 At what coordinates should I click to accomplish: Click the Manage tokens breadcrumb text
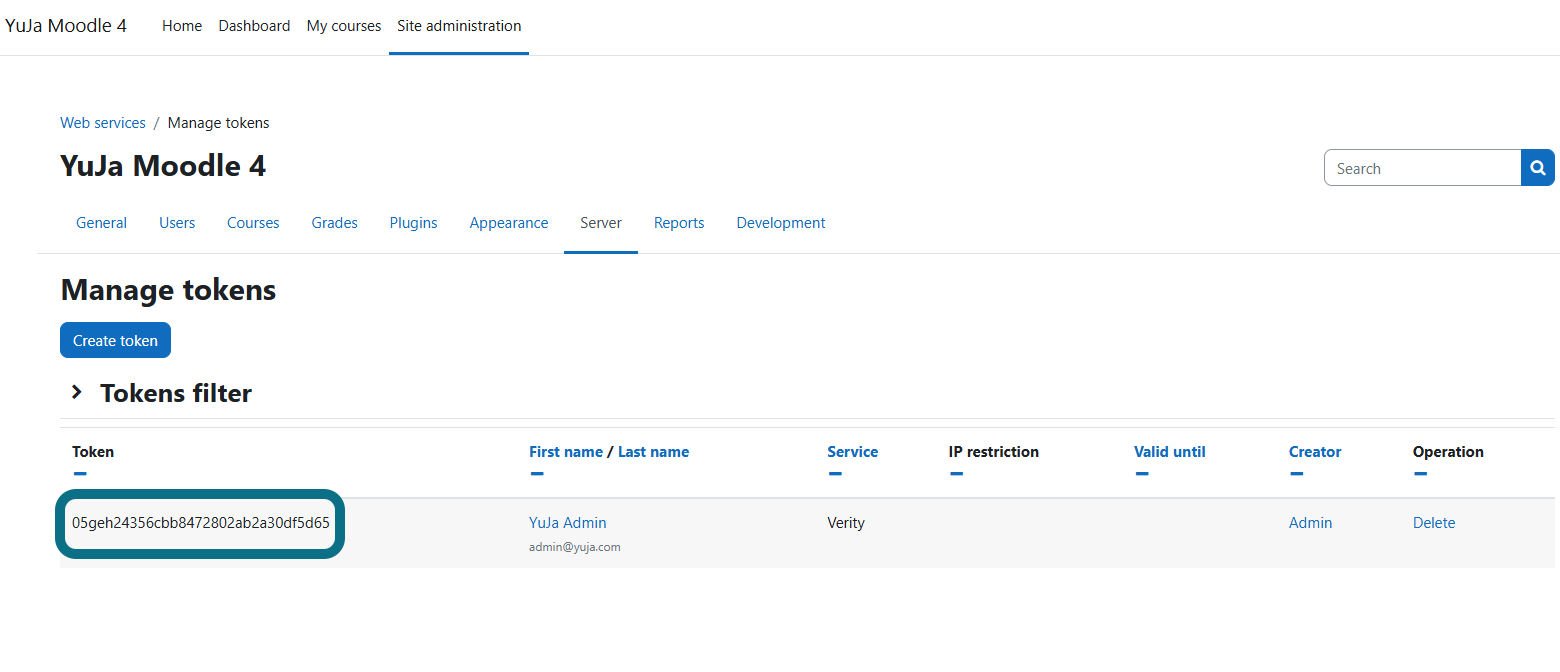pos(218,123)
